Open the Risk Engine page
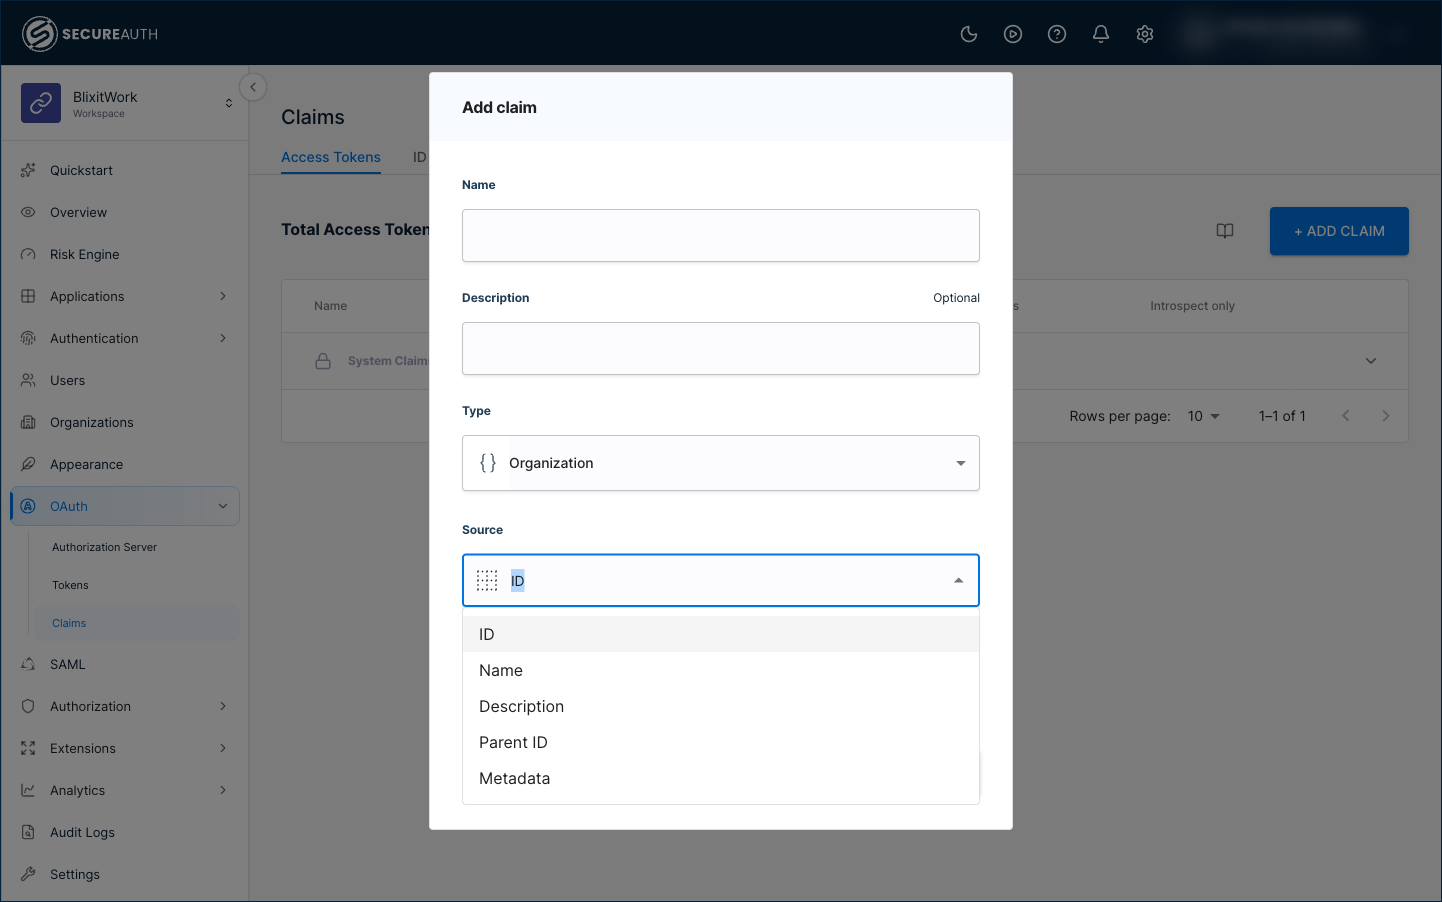Screen dimensions: 1442x902 coord(85,254)
